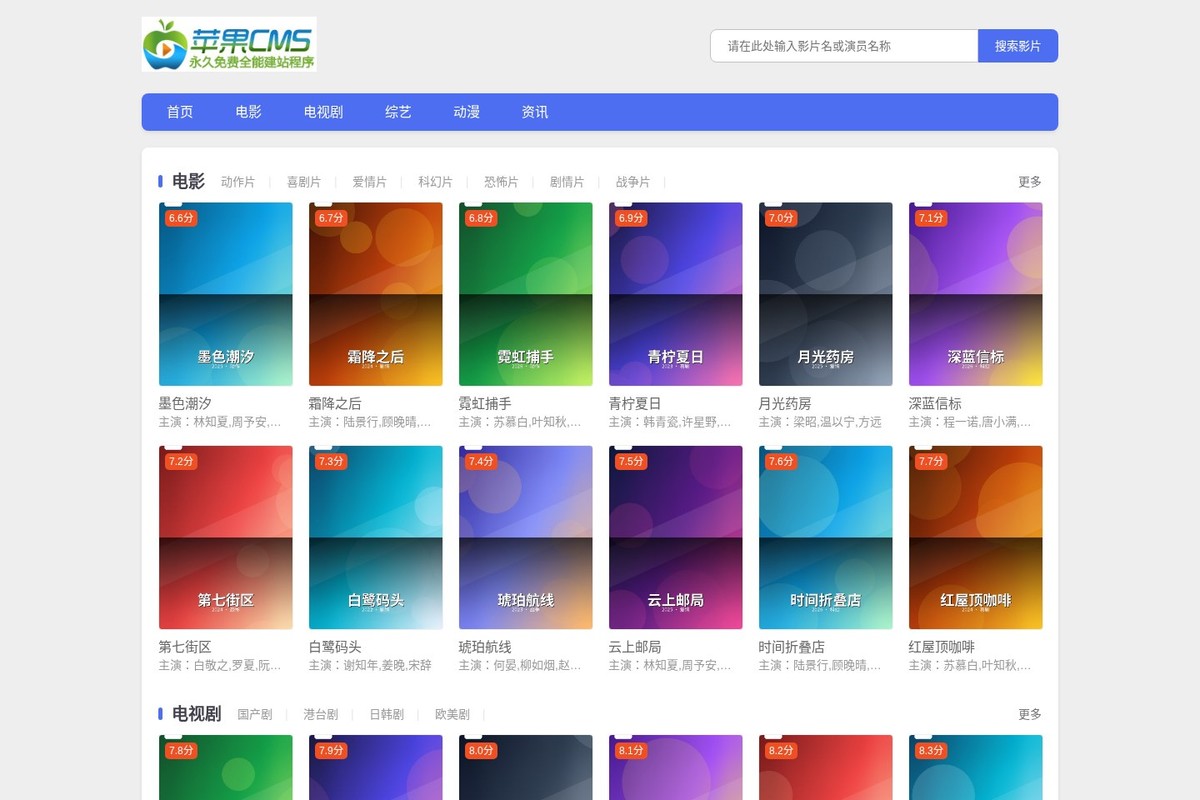Choose the 恐怖片 category link

pos(502,182)
